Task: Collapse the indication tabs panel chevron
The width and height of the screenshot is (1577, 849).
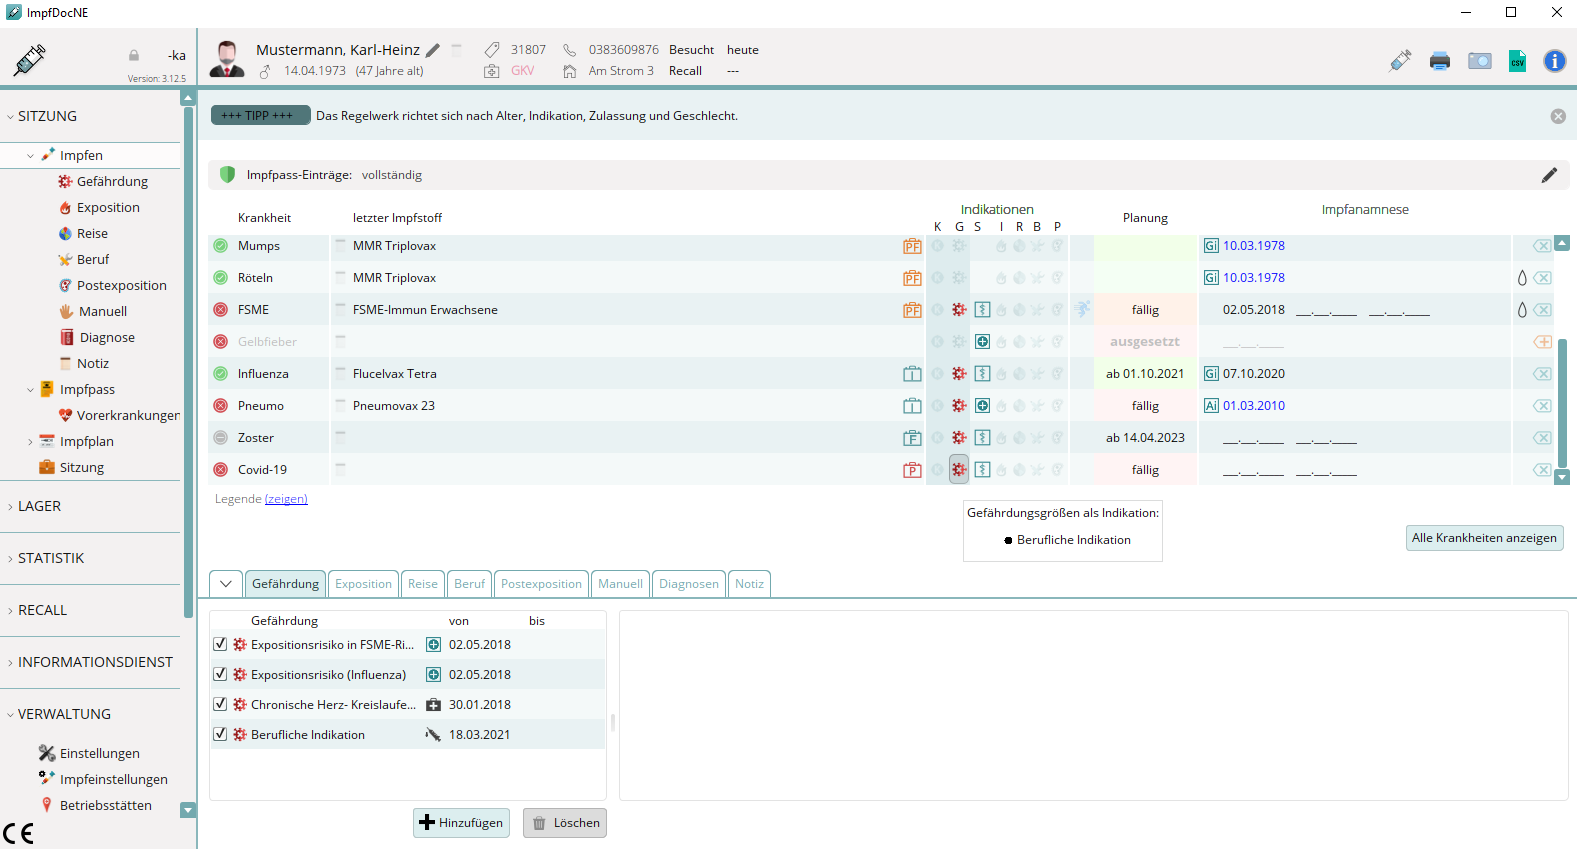Action: tap(226, 584)
